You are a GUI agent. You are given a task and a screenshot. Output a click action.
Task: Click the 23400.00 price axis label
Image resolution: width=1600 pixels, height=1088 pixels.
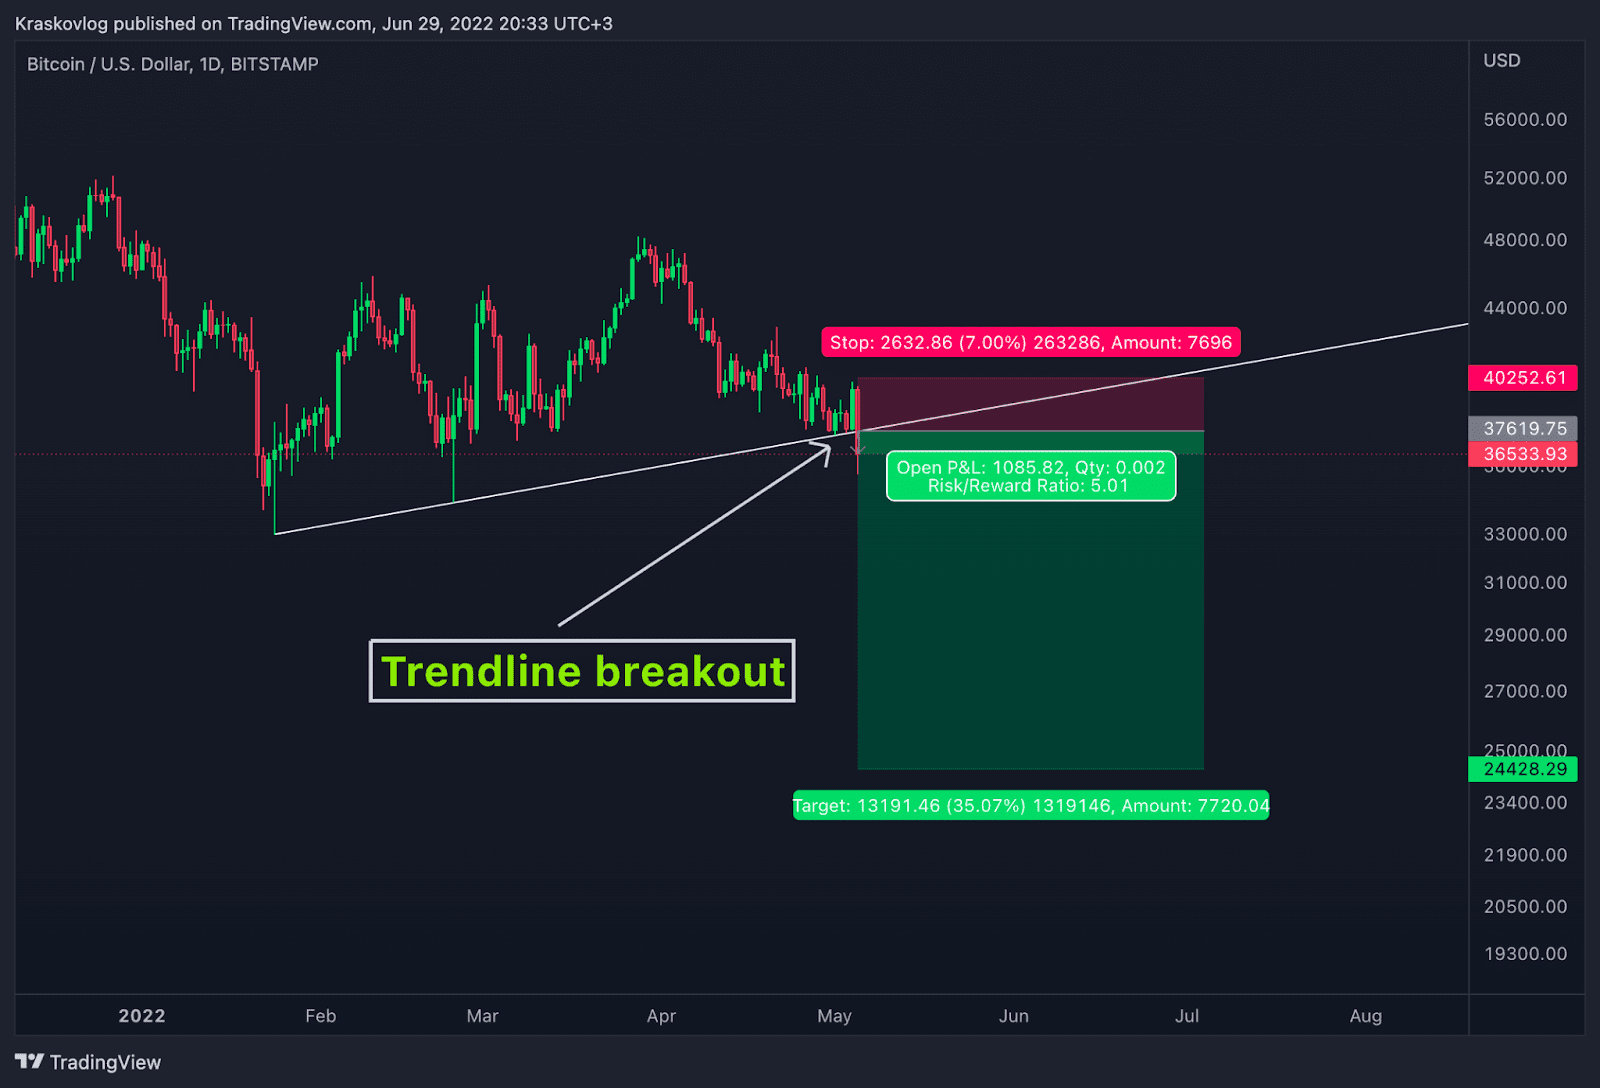1525,802
